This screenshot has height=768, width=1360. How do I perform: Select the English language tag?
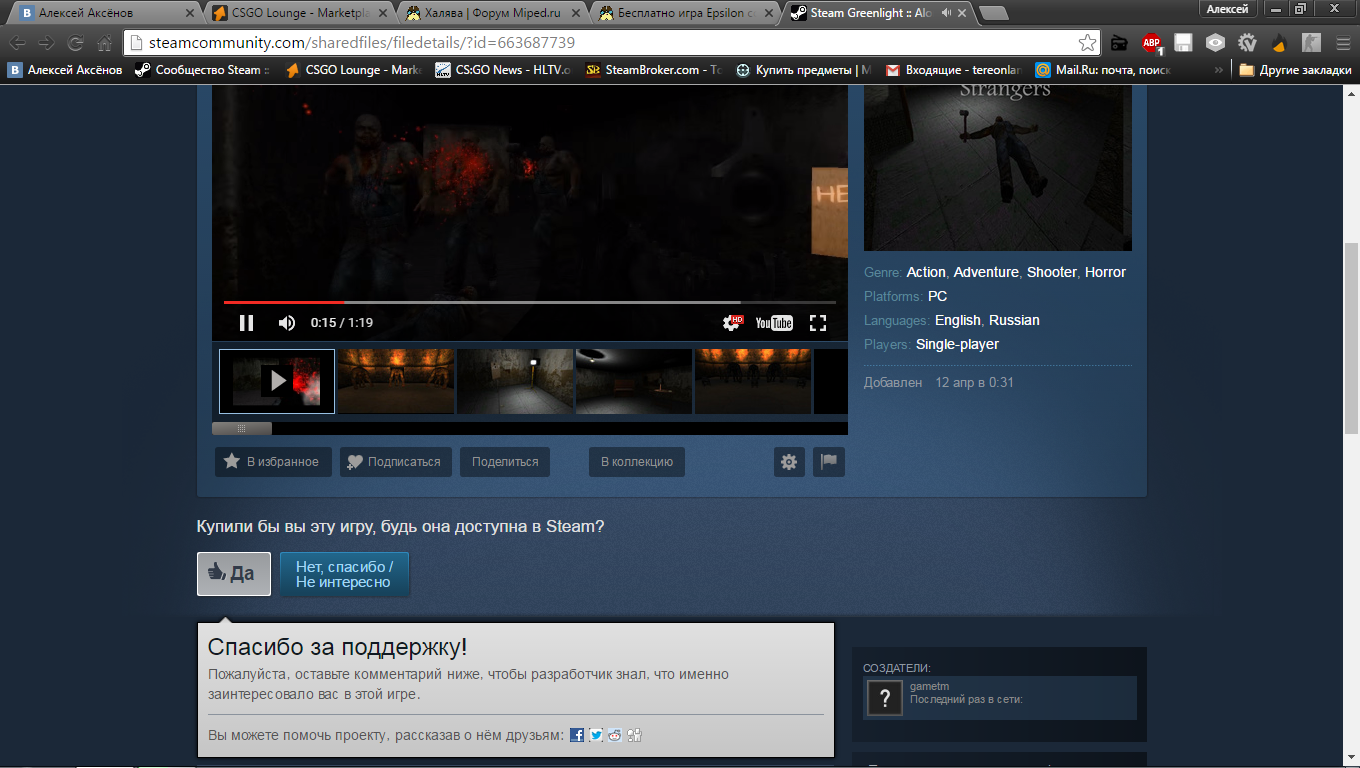958,320
